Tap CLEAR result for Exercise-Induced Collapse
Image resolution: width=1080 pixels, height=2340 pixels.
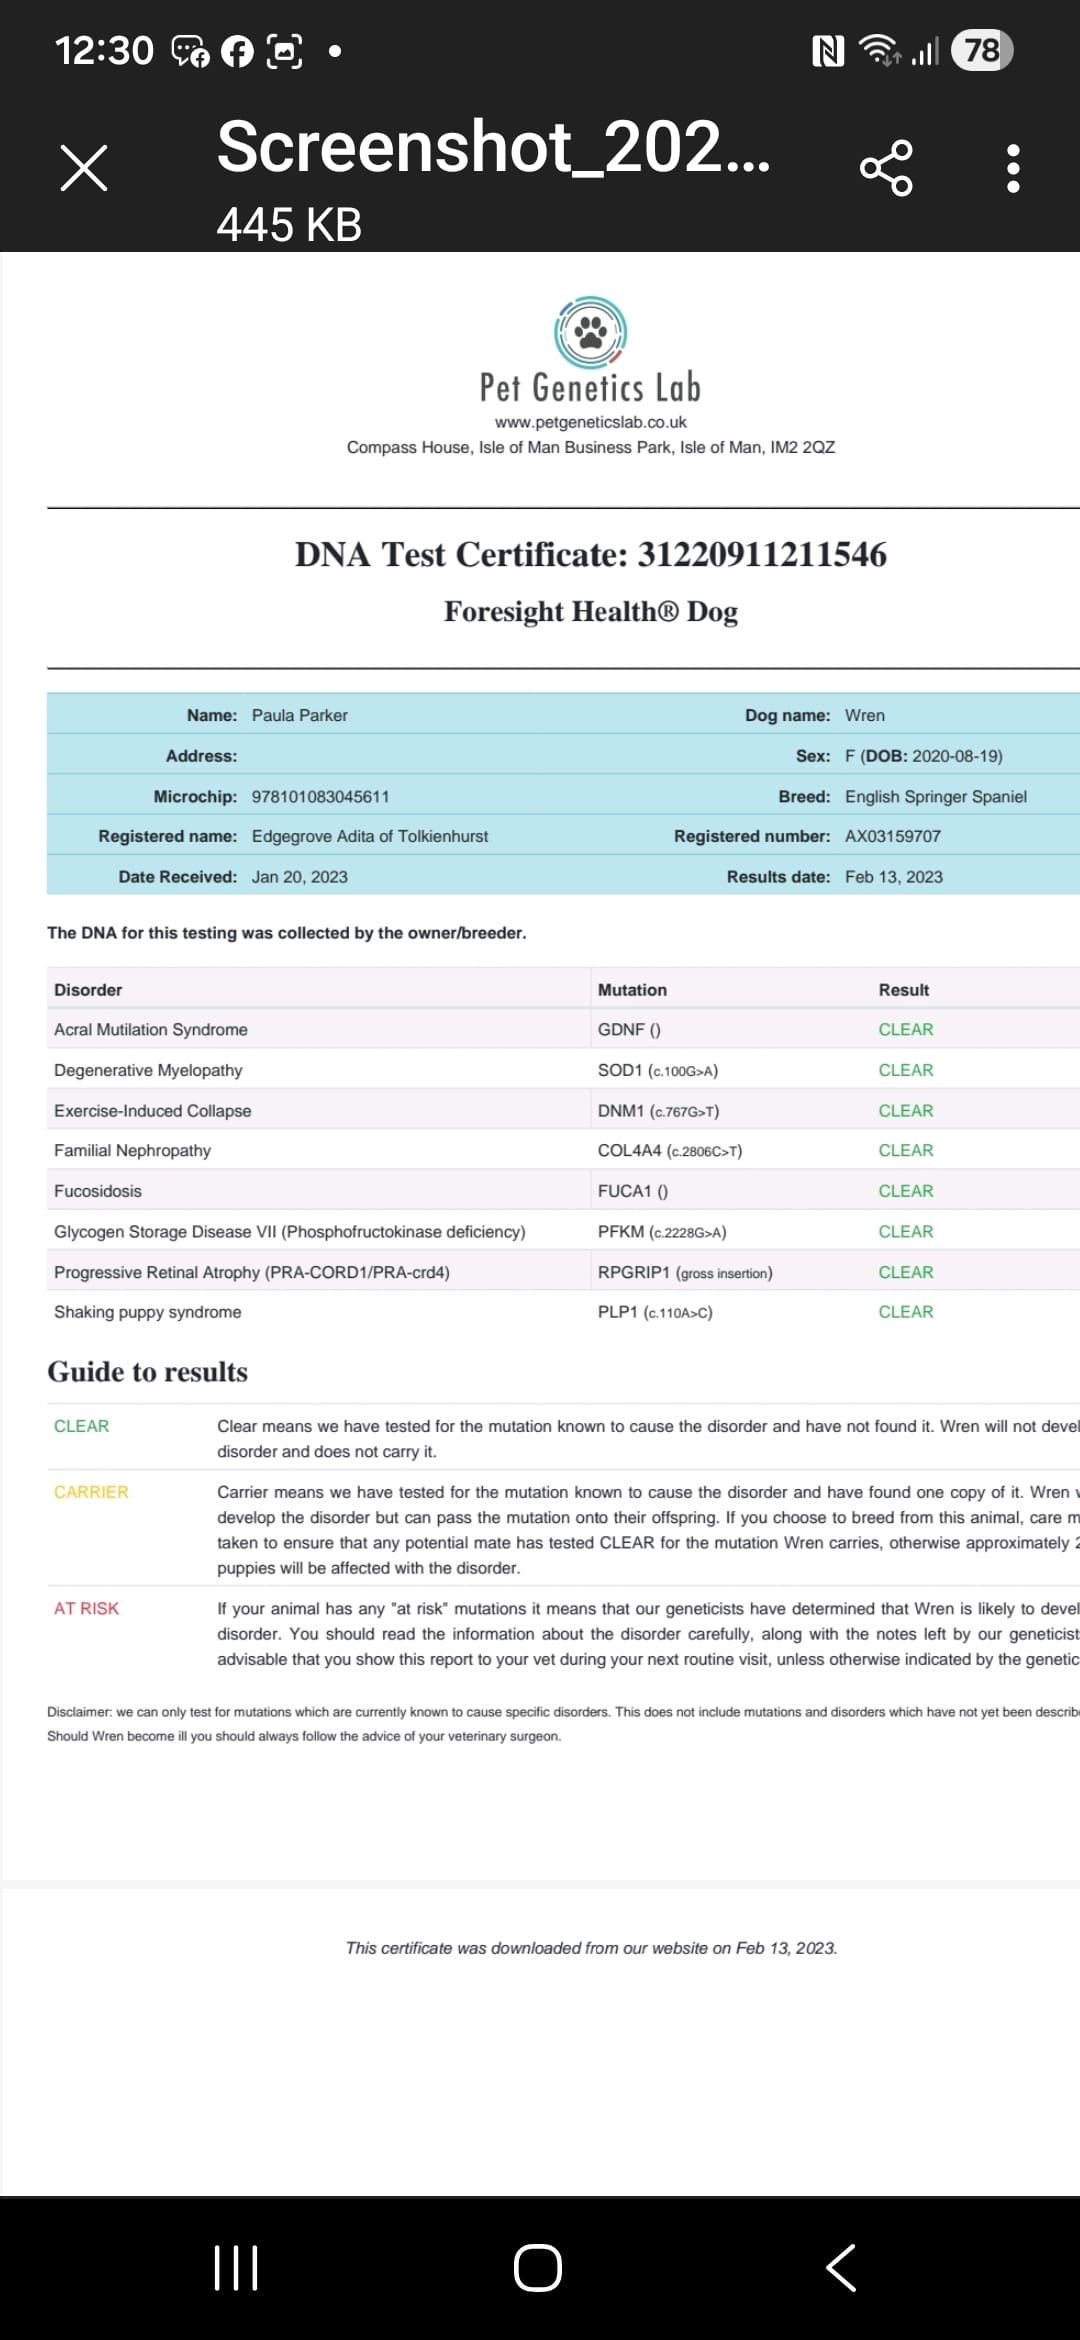(x=905, y=1111)
